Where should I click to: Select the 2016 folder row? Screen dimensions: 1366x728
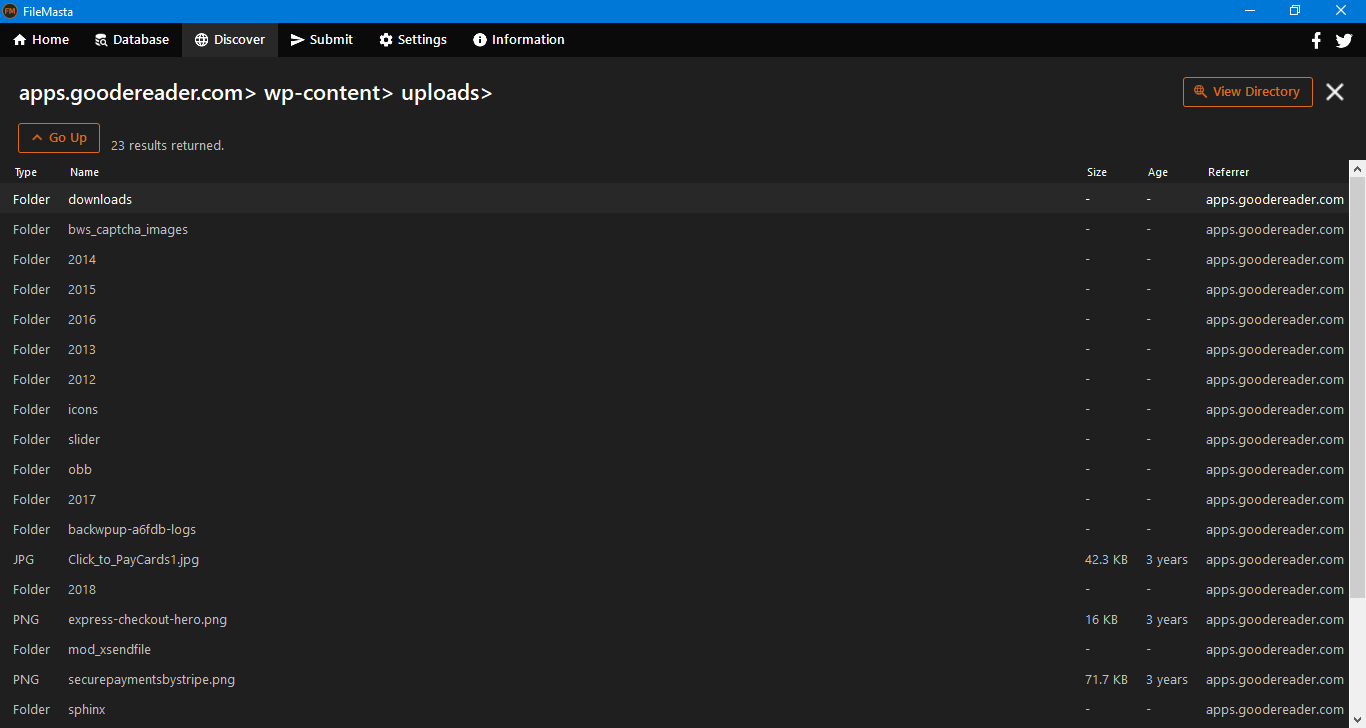(675, 319)
